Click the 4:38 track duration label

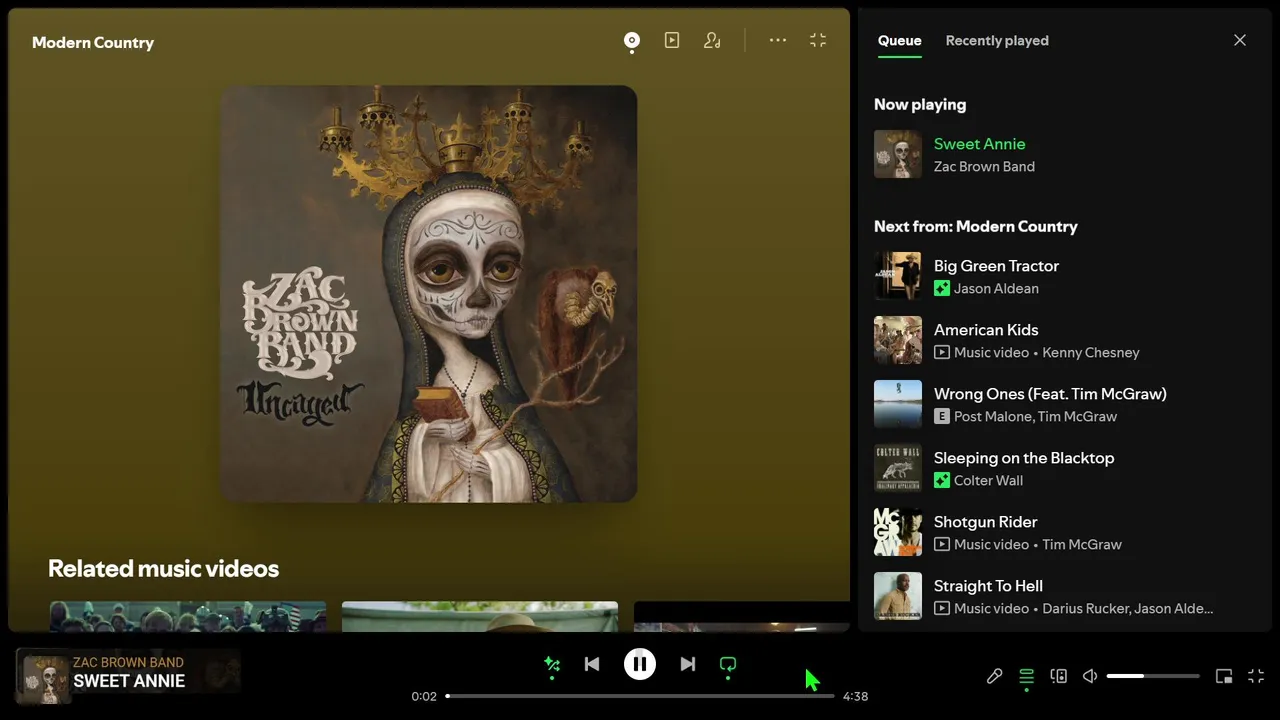pyautogui.click(x=855, y=696)
